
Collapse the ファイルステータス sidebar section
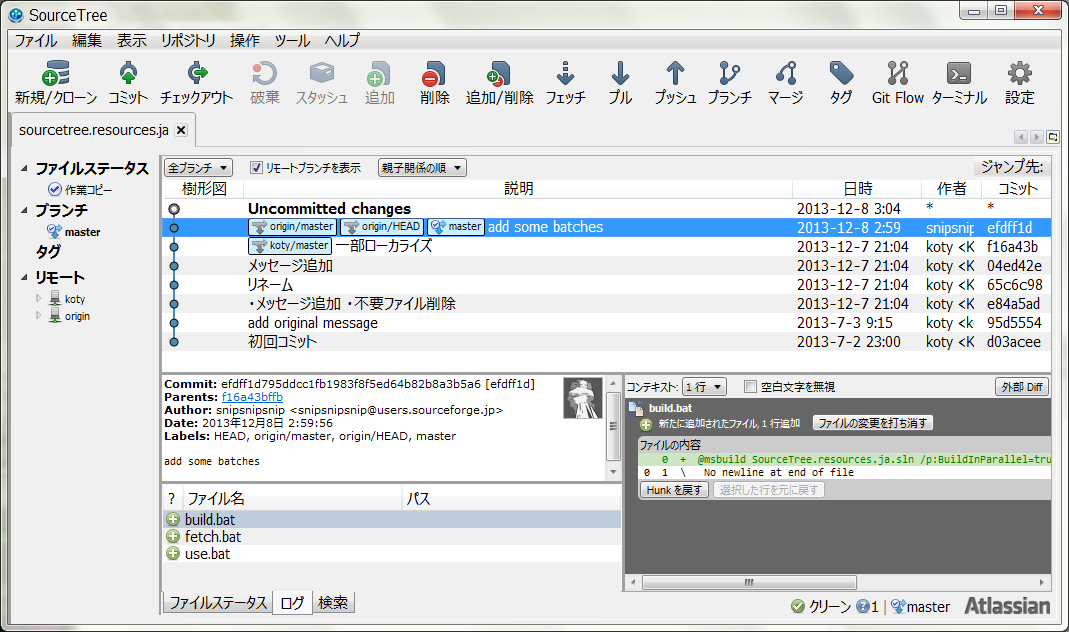25,168
